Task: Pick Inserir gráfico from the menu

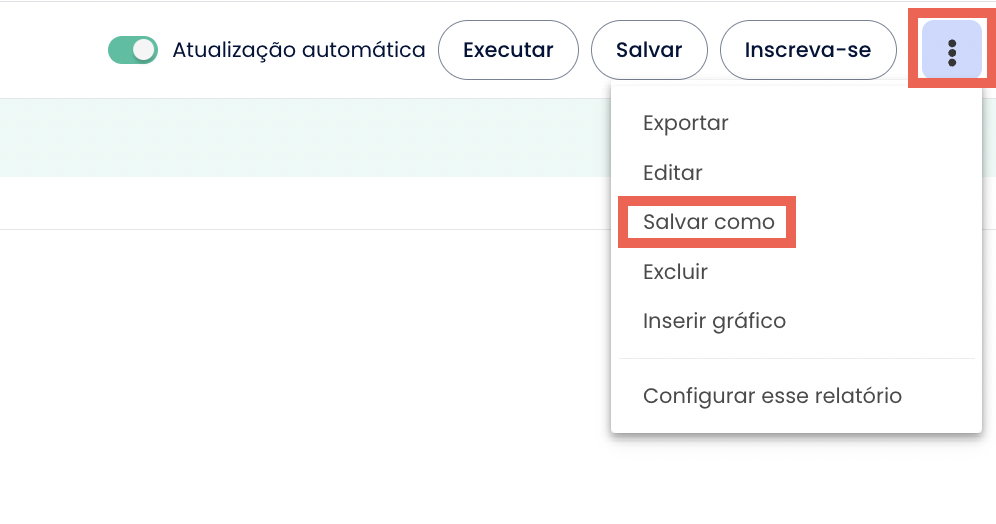Action: (x=714, y=321)
